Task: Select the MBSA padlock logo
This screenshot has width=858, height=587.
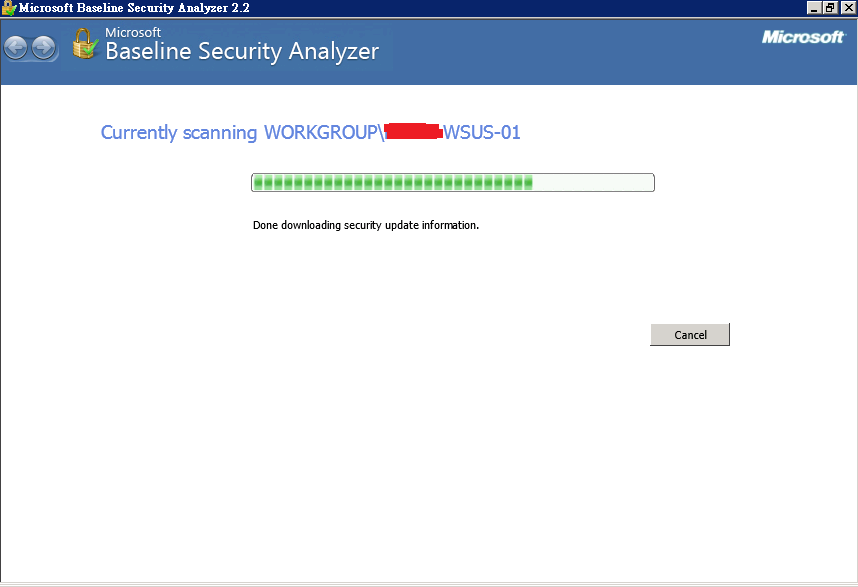Action: point(84,44)
